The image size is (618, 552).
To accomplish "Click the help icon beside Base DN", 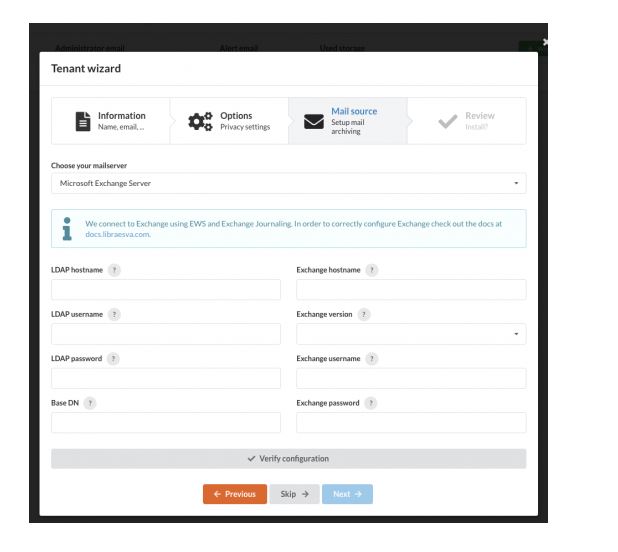I will click(x=90, y=403).
